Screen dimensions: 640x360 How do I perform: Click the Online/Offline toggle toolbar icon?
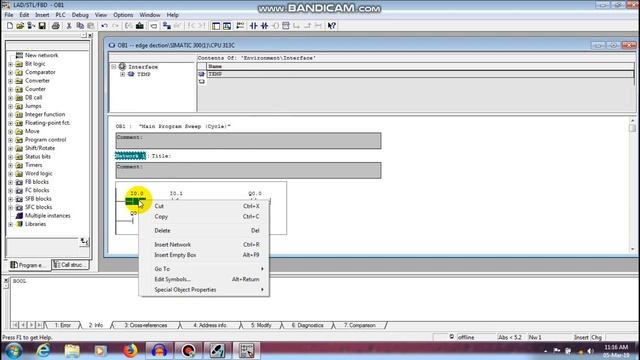point(167,26)
